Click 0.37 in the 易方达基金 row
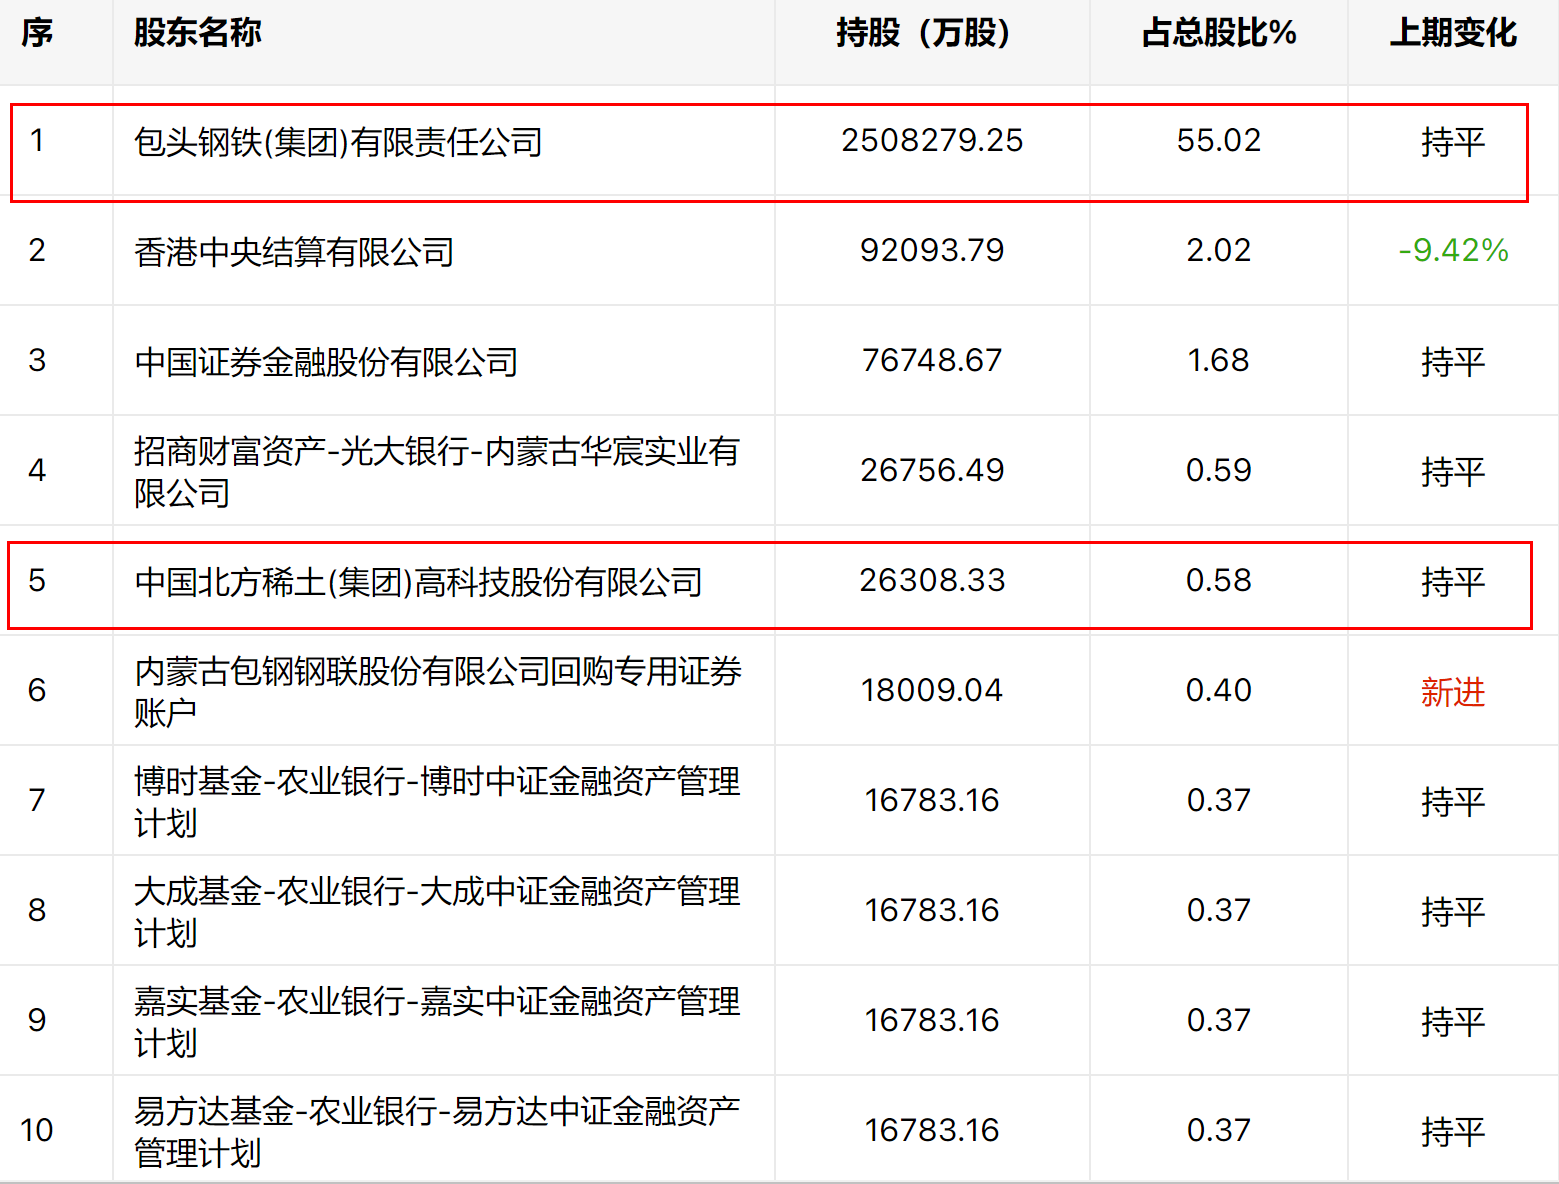Viewport: 1559px width, 1184px height. click(x=1219, y=1130)
